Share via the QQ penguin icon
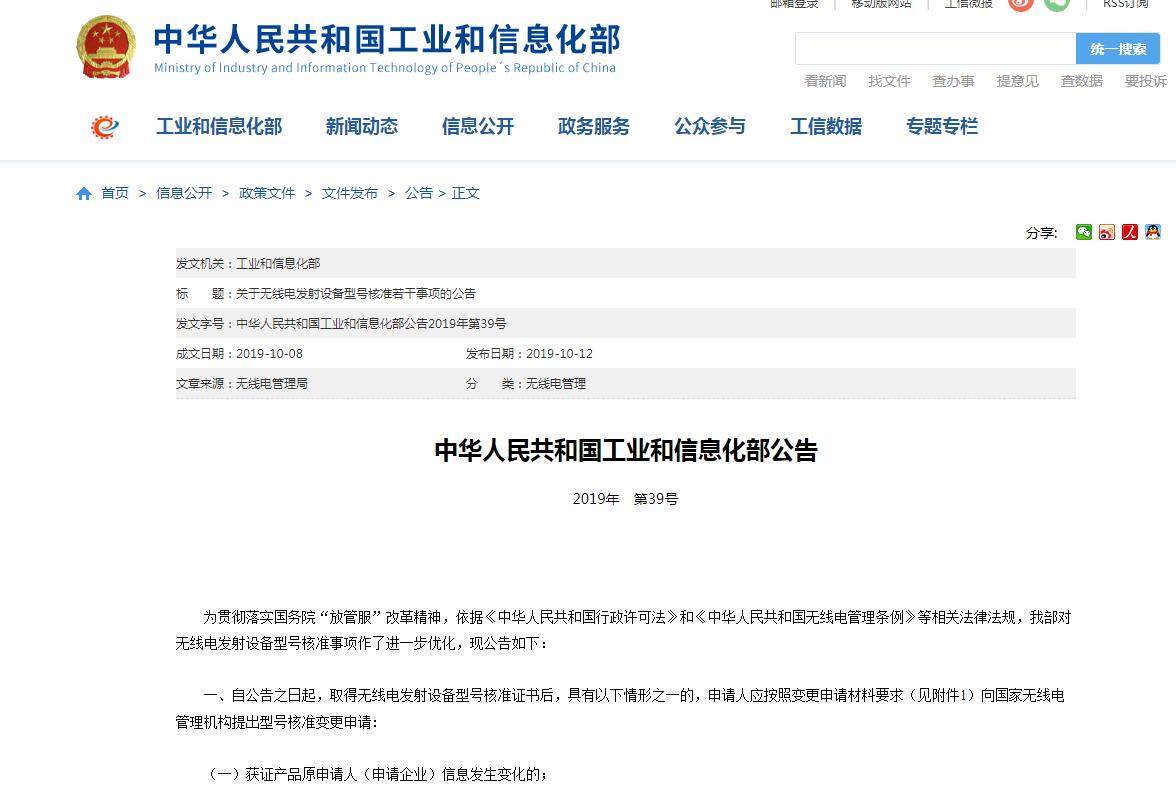The width and height of the screenshot is (1176, 799). tap(1153, 232)
